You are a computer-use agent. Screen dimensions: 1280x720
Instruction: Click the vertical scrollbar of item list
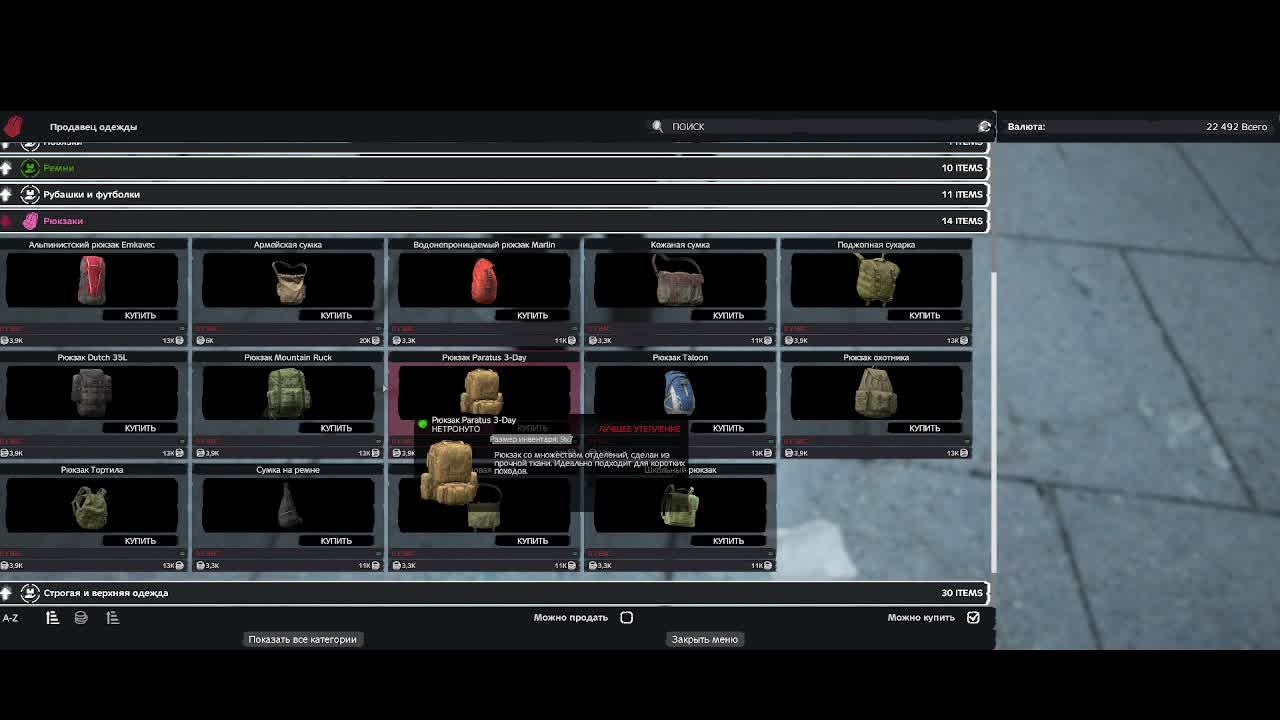(993, 420)
